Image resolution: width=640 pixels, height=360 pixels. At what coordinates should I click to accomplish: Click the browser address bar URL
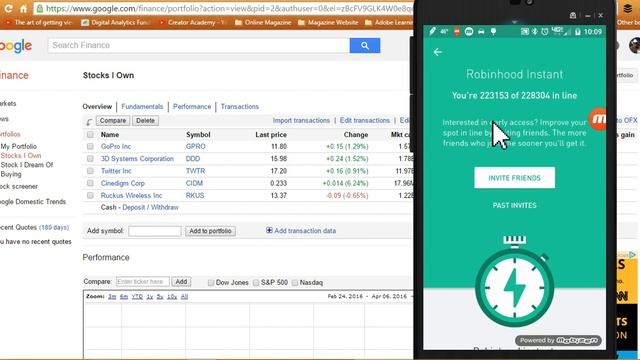229,8
